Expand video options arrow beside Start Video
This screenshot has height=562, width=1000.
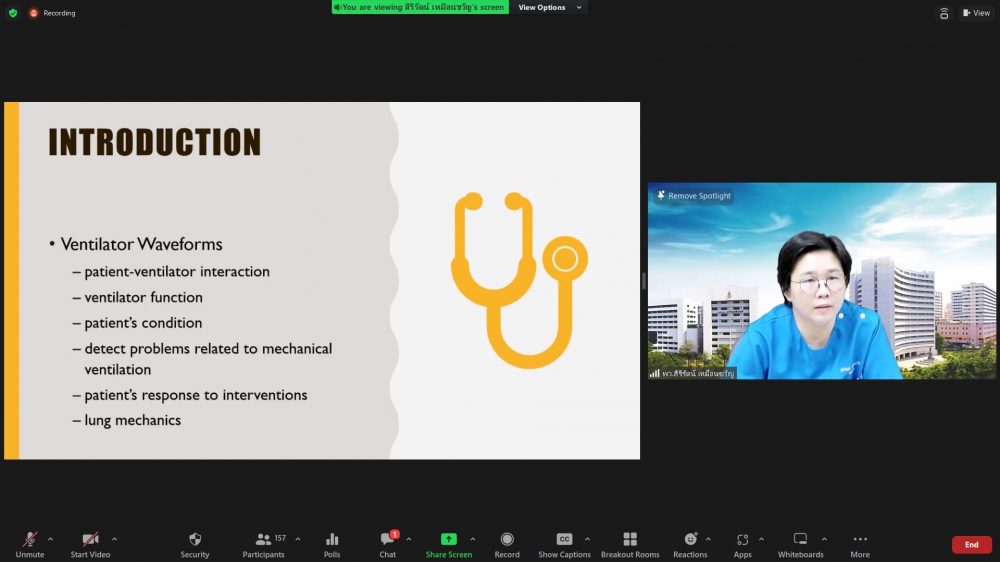pyautogui.click(x=114, y=539)
